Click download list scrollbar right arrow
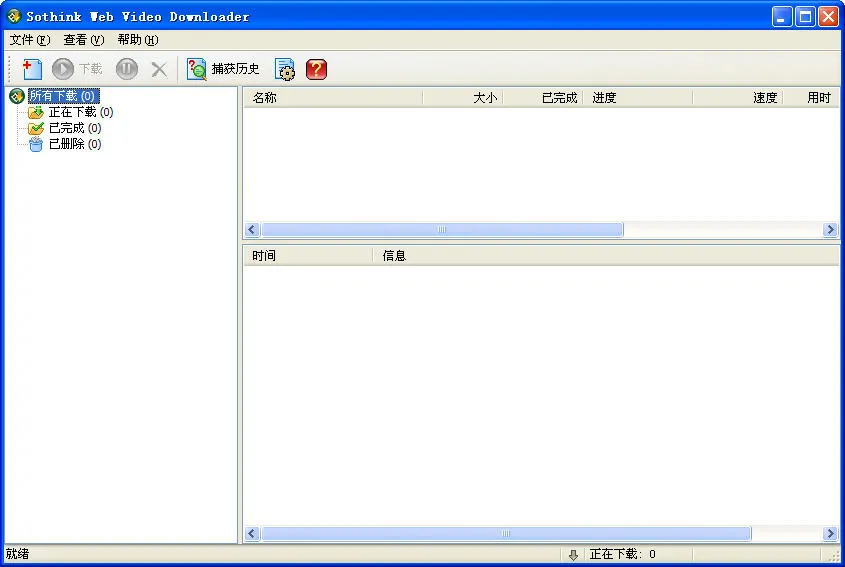 [x=830, y=230]
